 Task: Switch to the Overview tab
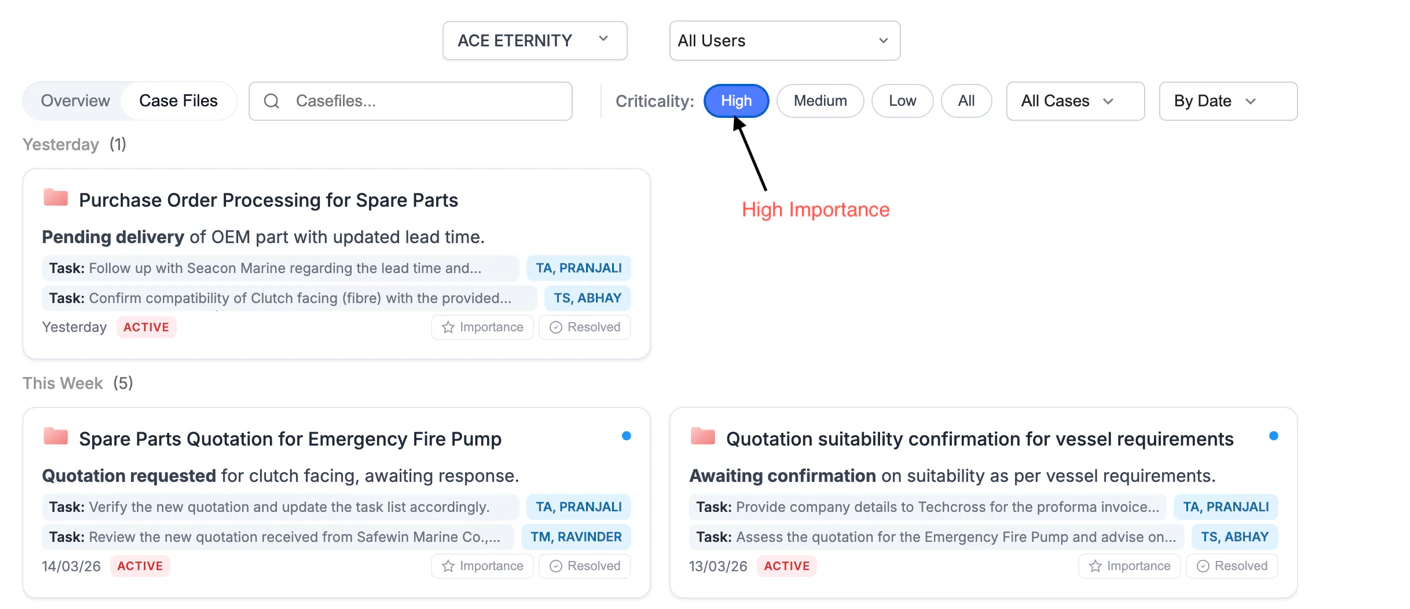pyautogui.click(x=75, y=101)
